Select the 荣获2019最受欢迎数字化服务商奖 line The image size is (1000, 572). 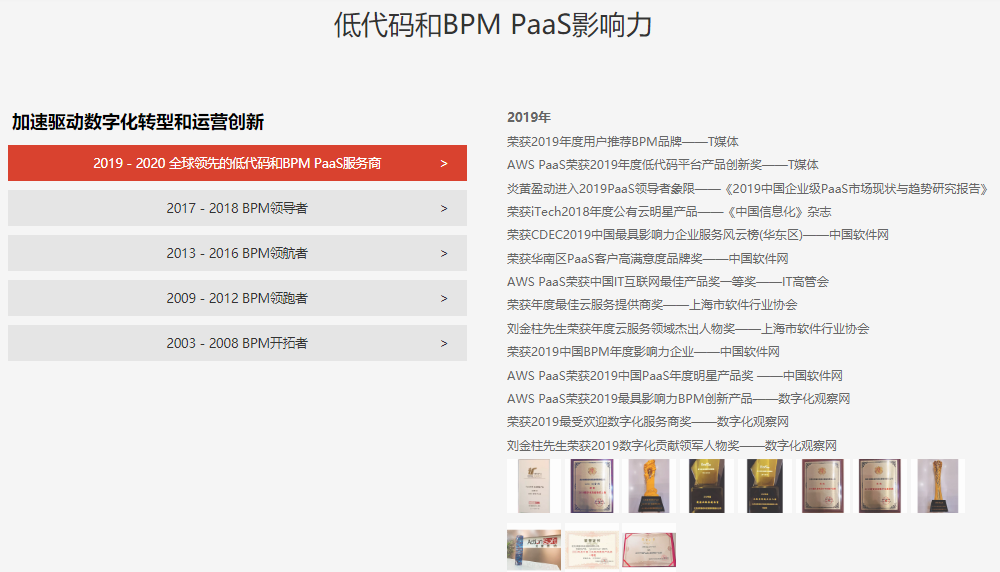click(x=648, y=422)
